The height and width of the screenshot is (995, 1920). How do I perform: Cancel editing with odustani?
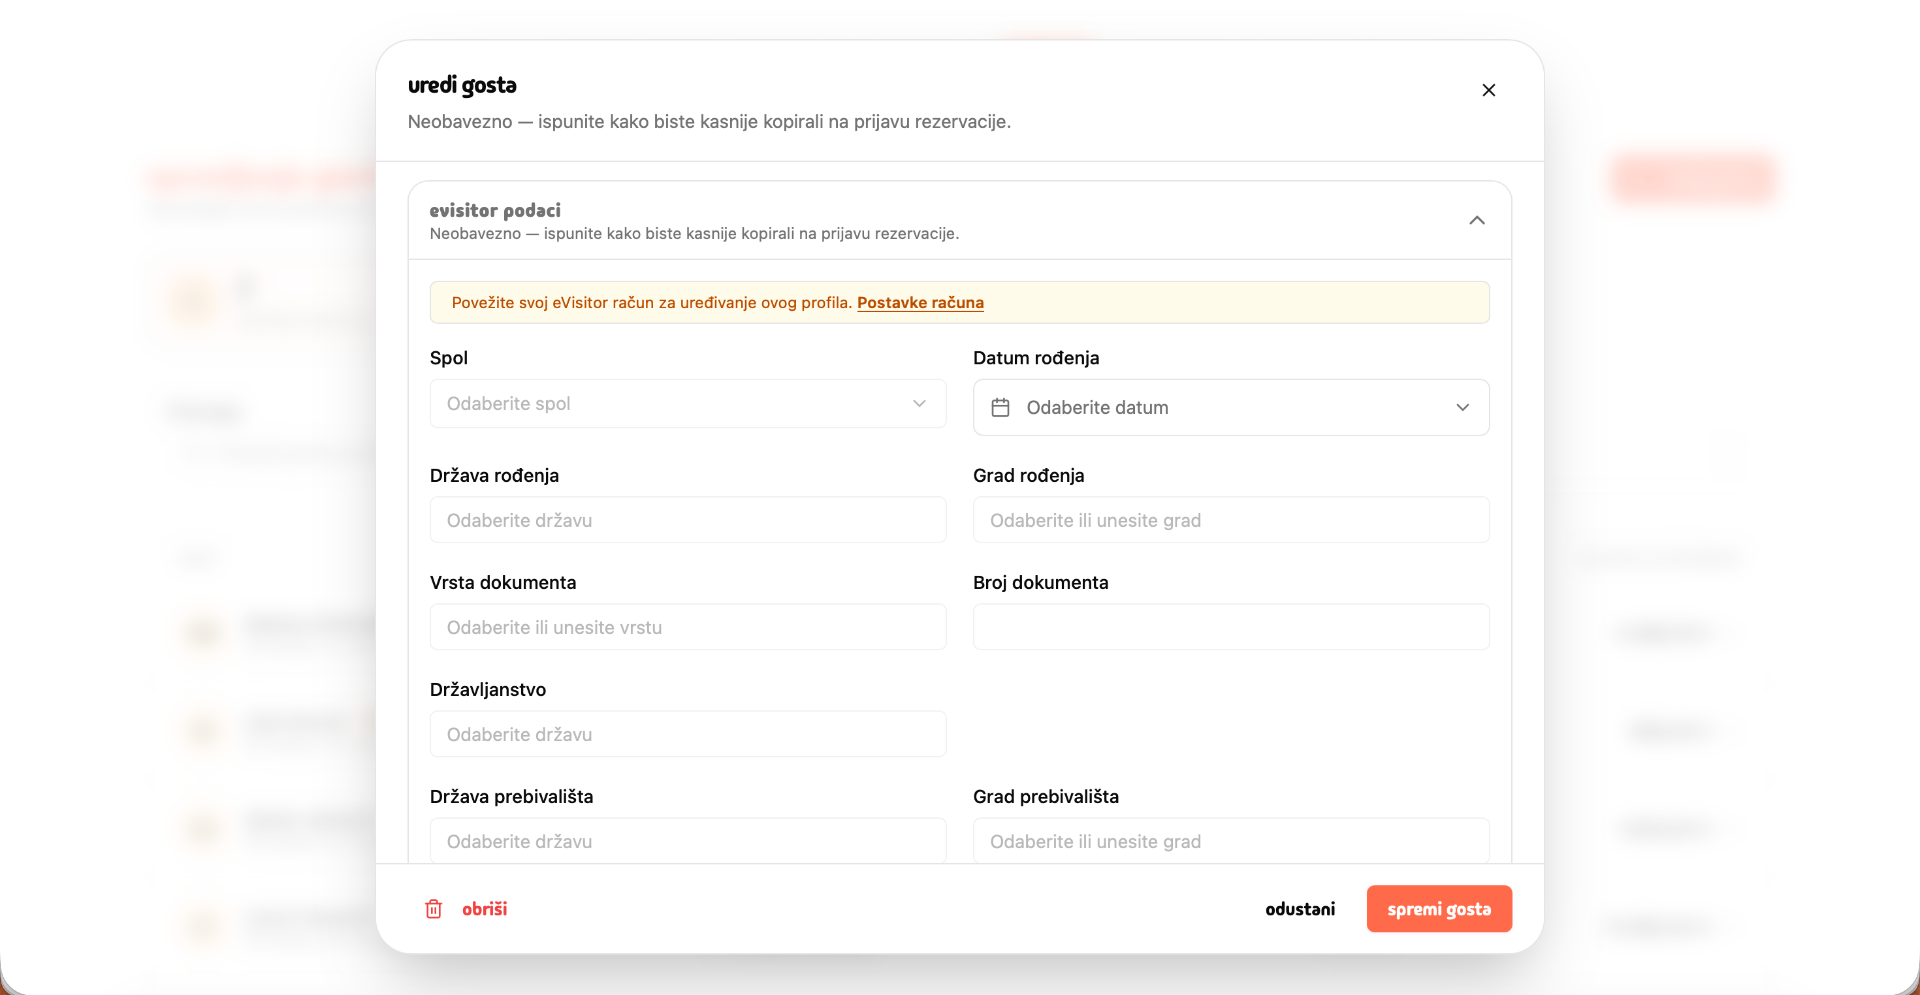(x=1300, y=909)
